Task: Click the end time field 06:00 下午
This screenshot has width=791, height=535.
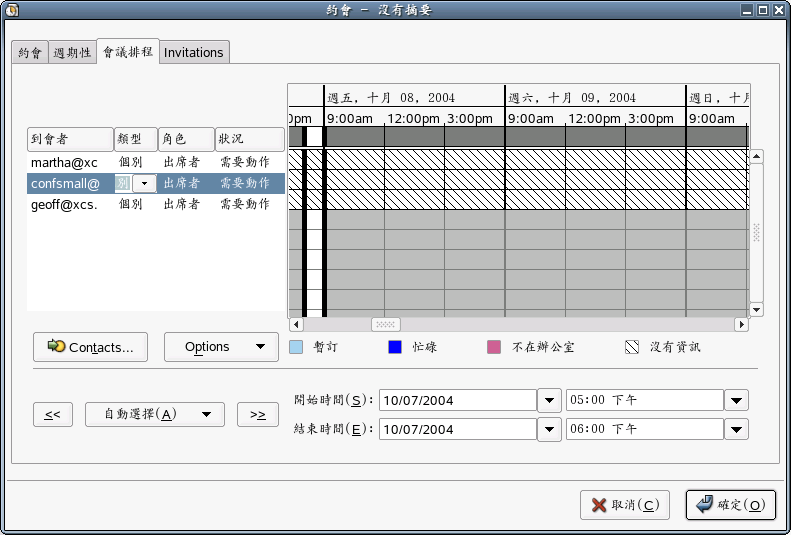Action: [x=645, y=430]
